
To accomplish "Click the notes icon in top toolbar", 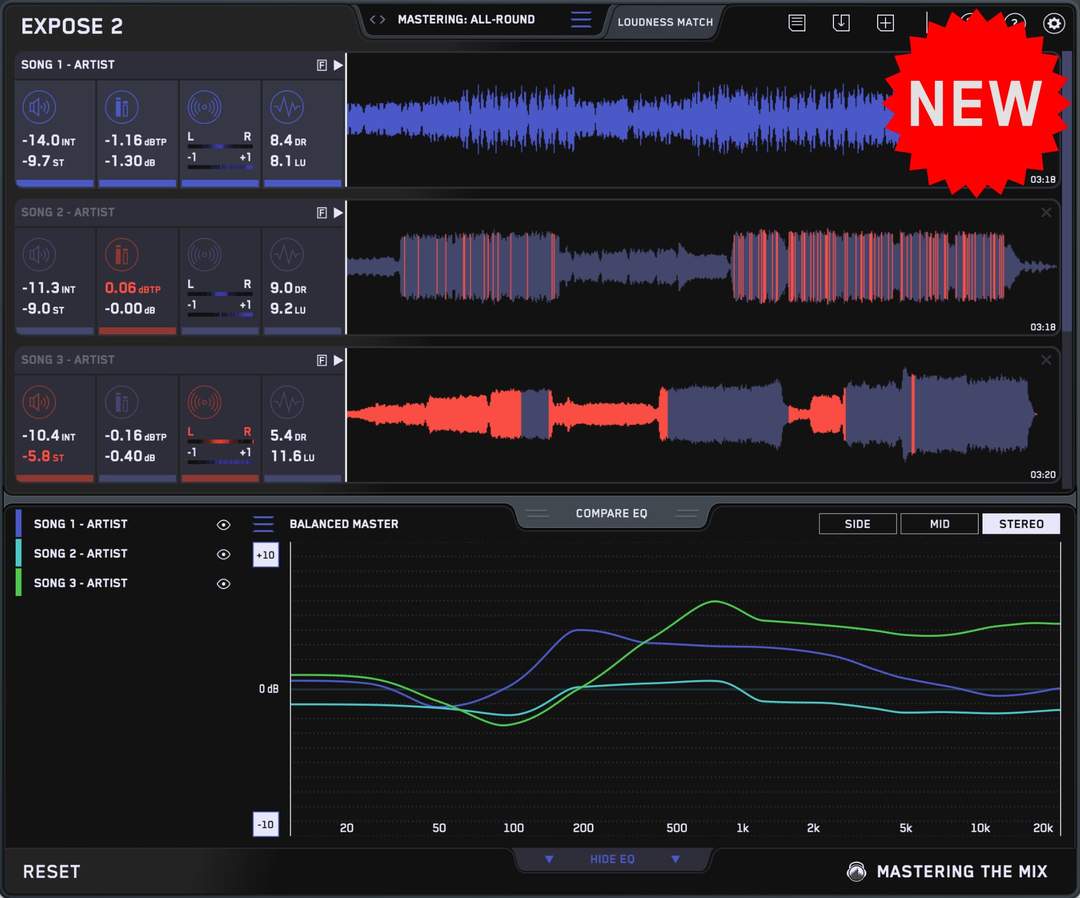I will pyautogui.click(x=797, y=23).
